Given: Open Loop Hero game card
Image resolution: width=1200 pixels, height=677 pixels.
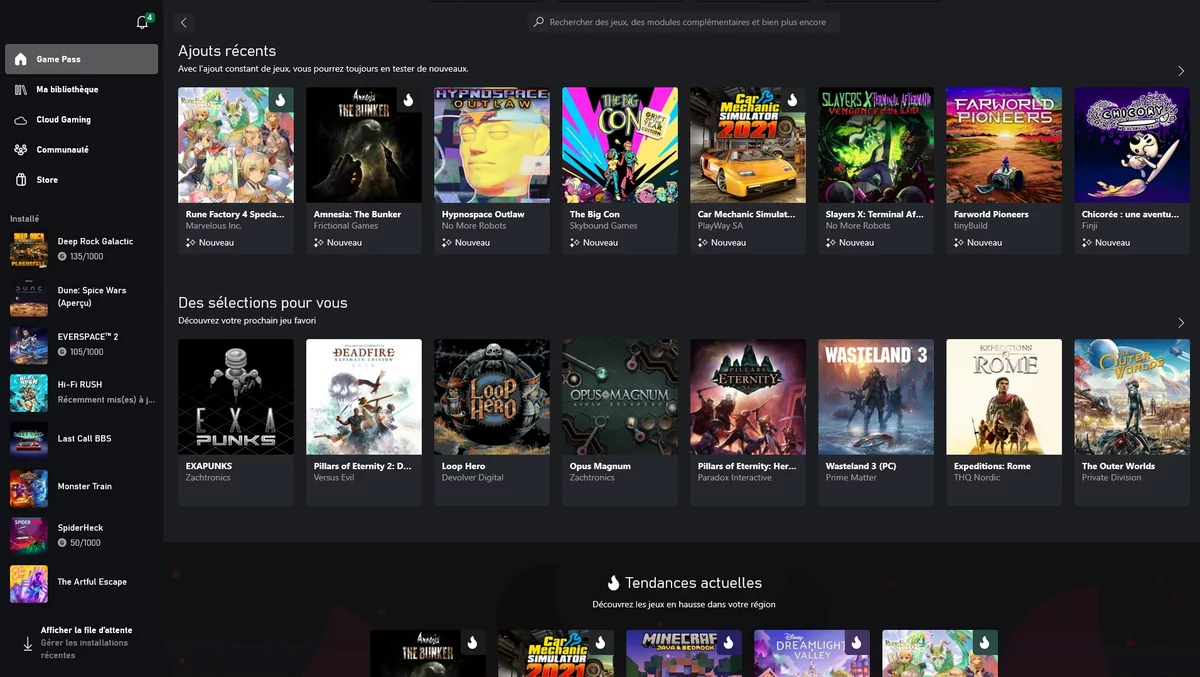Looking at the screenshot, I should 492,422.
